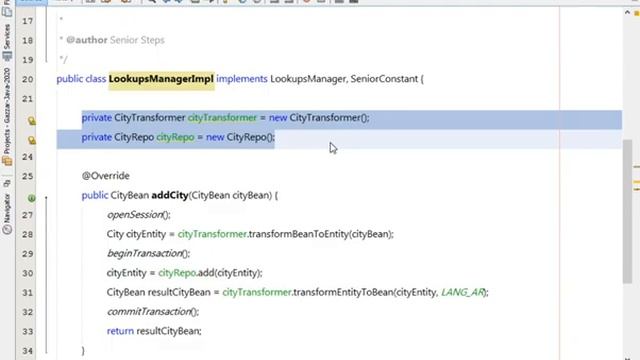Viewport: 640px width, 360px height.
Task: Click new CityTransformer() constructor call
Action: [x=319, y=118]
